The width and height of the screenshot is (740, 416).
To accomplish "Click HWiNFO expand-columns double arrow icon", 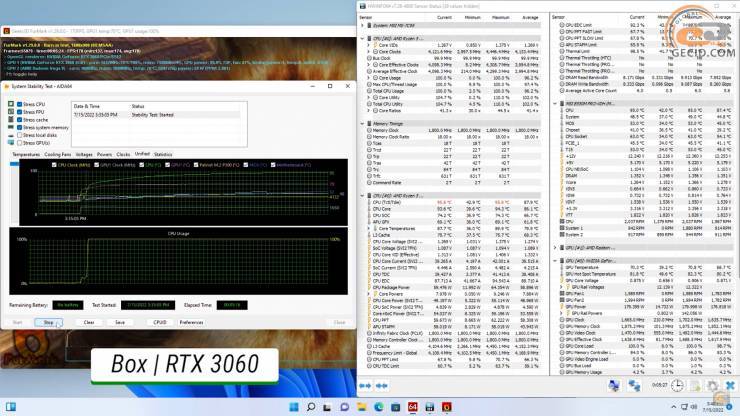I will [365, 386].
